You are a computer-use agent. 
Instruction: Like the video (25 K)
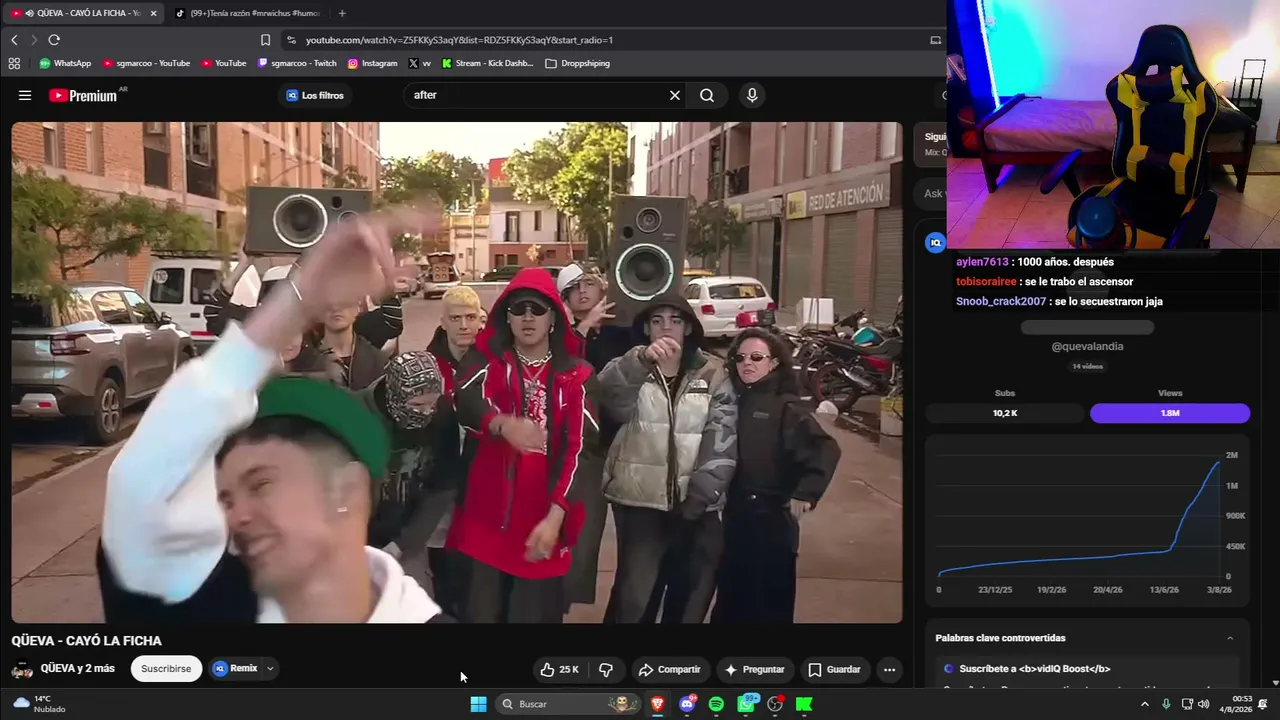pyautogui.click(x=559, y=669)
